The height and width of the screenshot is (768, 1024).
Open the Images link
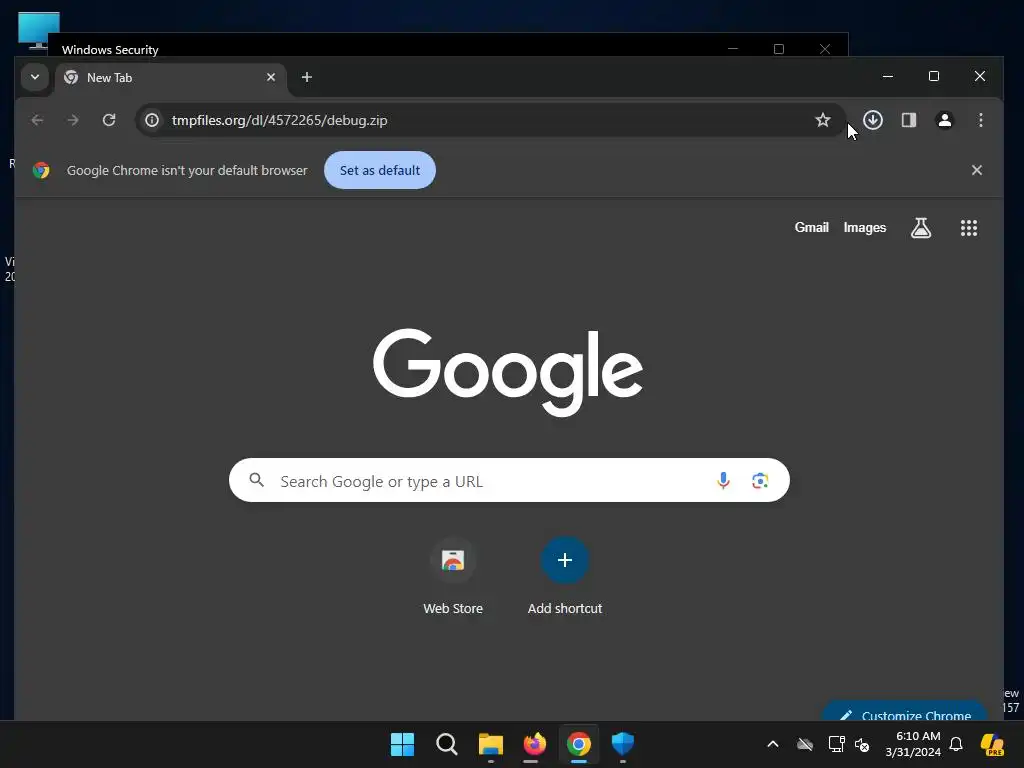click(865, 227)
